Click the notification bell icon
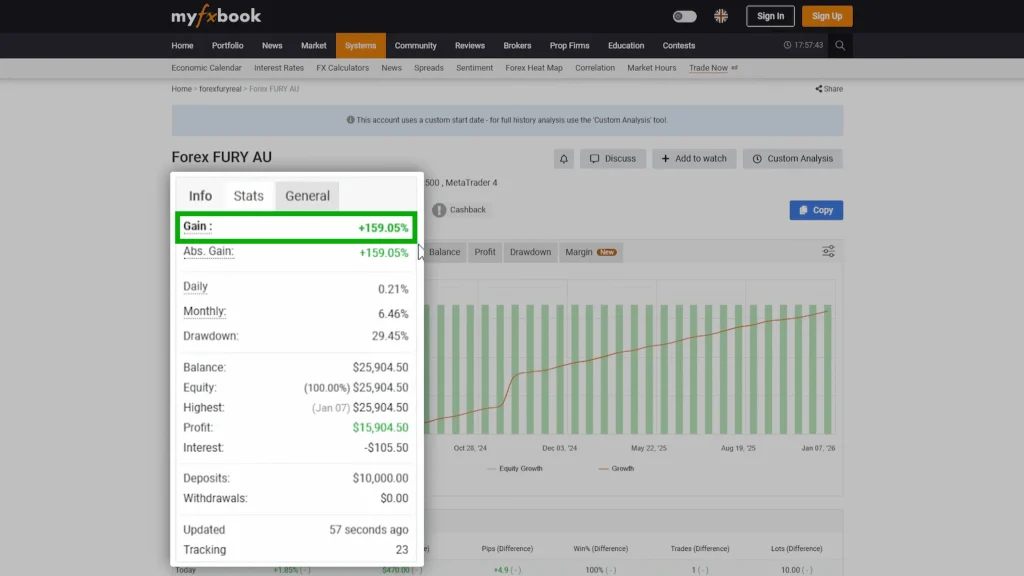The width and height of the screenshot is (1024, 576). tap(563, 159)
